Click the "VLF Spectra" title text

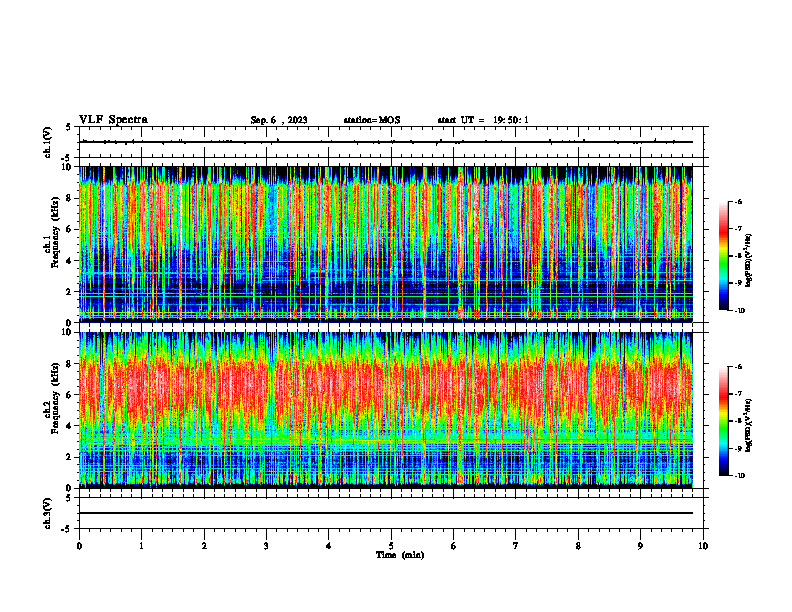113,120
